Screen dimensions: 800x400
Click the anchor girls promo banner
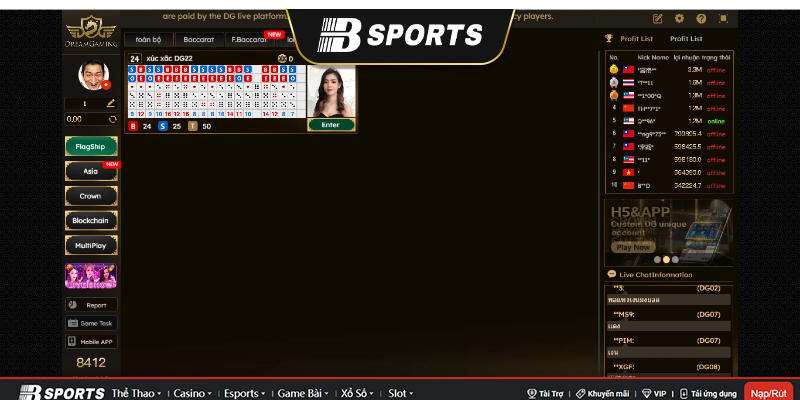point(91,276)
